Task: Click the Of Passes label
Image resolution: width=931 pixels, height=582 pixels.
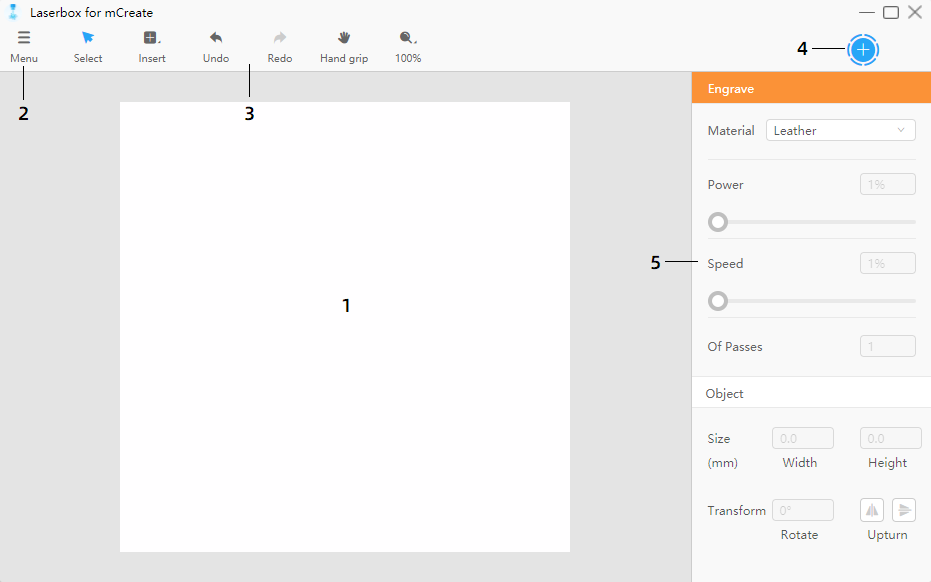Action: click(x=735, y=347)
